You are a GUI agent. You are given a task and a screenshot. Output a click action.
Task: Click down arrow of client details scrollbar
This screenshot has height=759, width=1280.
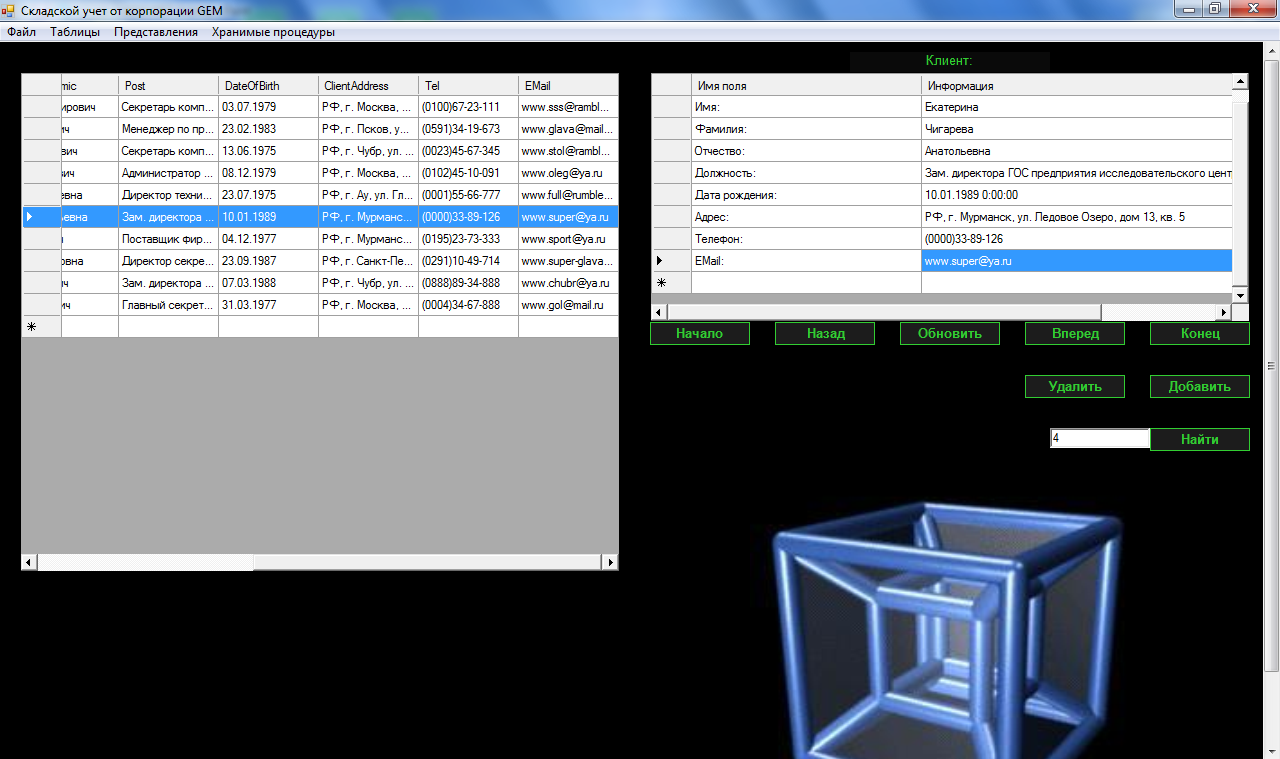click(x=1240, y=295)
